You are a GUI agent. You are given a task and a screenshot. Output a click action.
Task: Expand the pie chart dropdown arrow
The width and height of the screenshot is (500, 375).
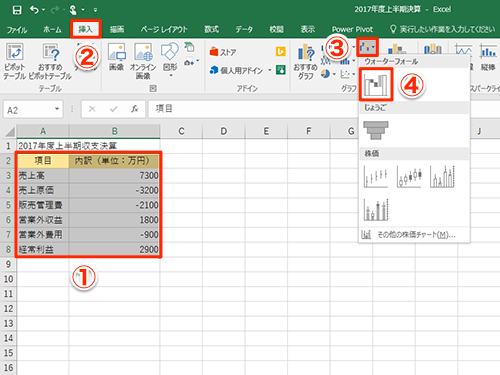334,74
